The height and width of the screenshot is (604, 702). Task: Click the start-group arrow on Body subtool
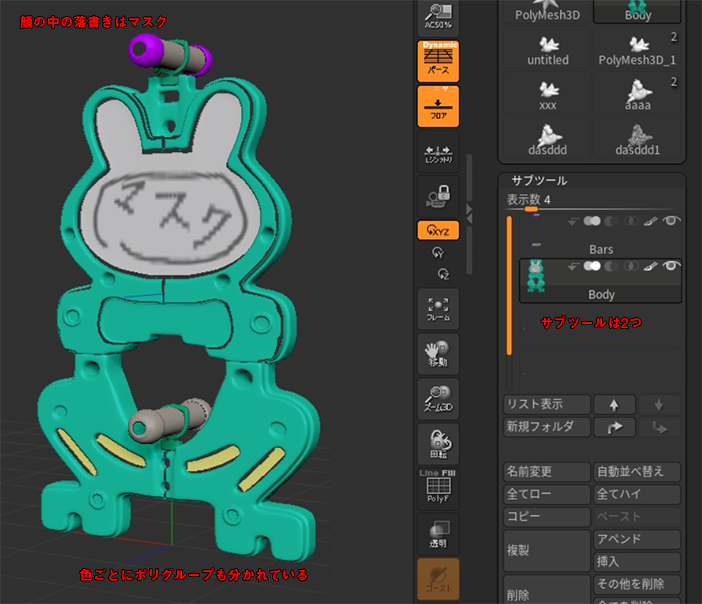point(572,267)
